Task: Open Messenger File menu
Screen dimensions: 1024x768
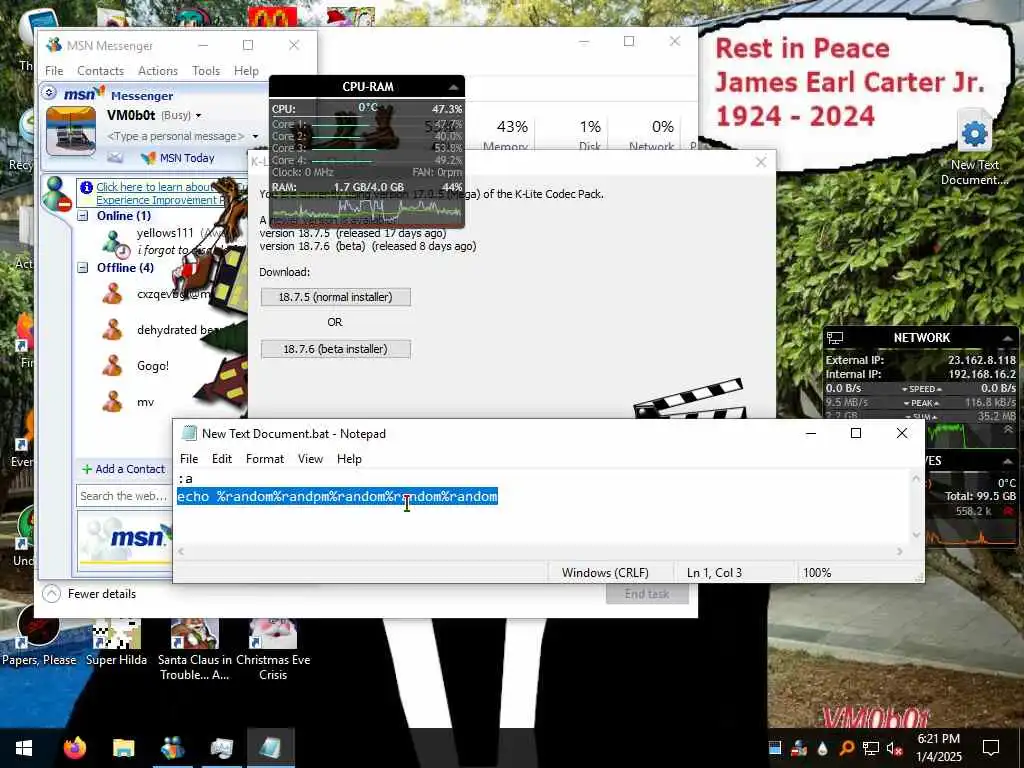Action: tap(54, 71)
